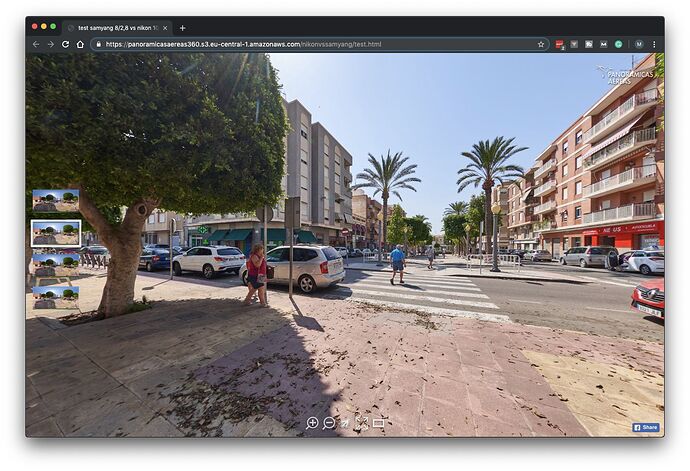Share panorama on Facebook
The height and width of the screenshot is (471, 690).
[646, 427]
